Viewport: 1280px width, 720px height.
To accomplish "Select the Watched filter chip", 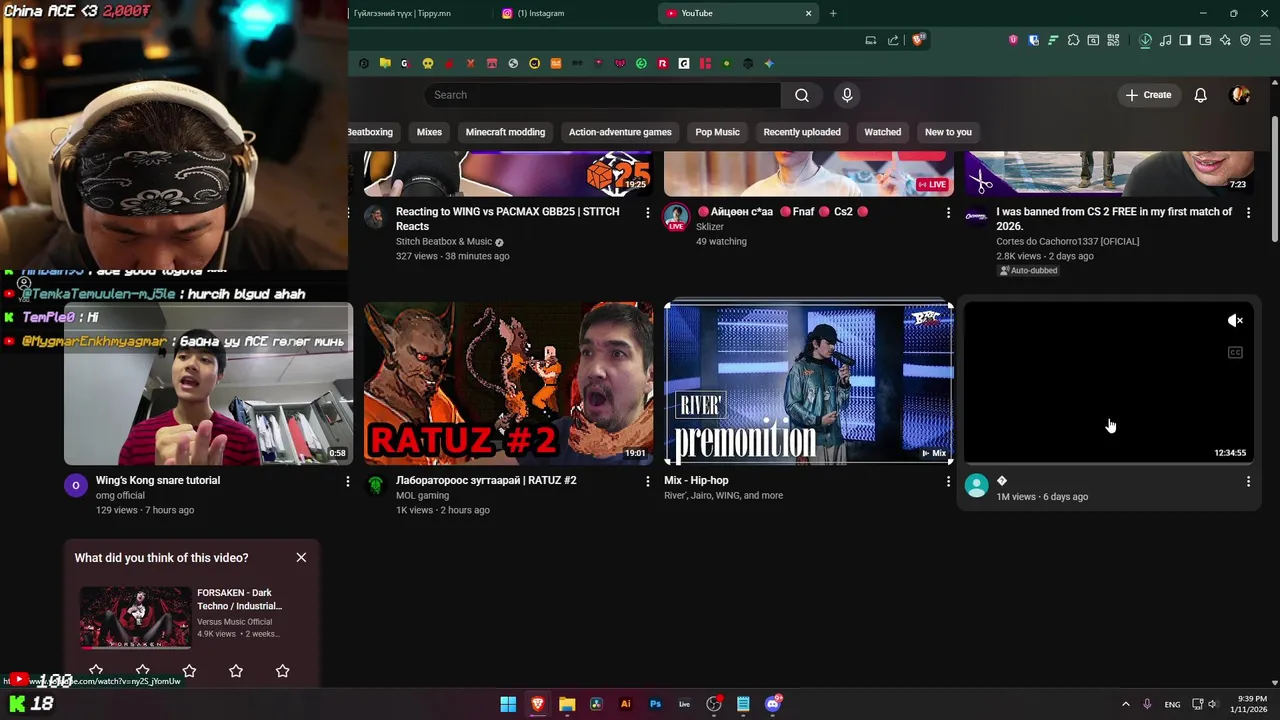I will (882, 132).
